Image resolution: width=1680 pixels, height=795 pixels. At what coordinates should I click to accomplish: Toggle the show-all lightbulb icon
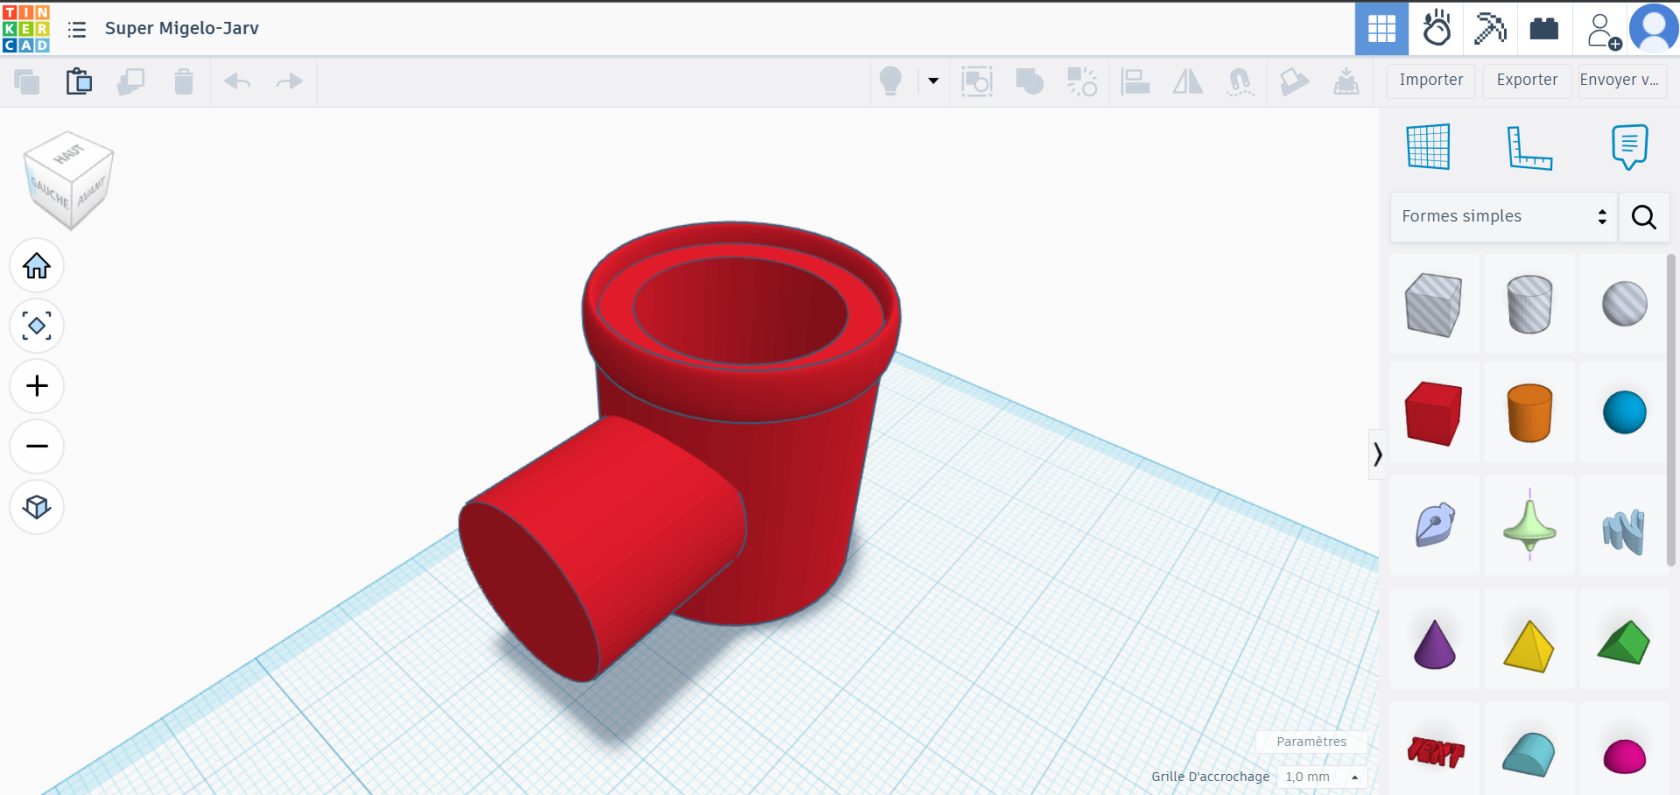890,81
